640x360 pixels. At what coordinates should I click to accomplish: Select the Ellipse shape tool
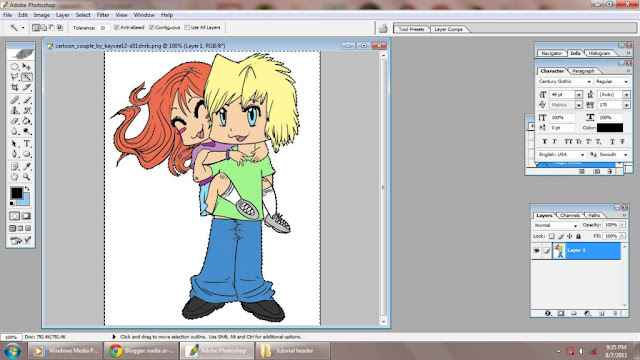click(x=27, y=154)
